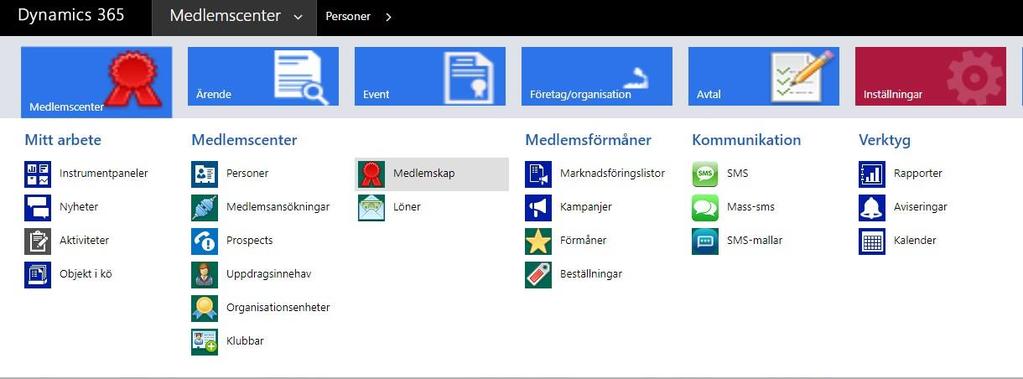
Task: Expand the chevron next to Personer
Action: point(388,18)
